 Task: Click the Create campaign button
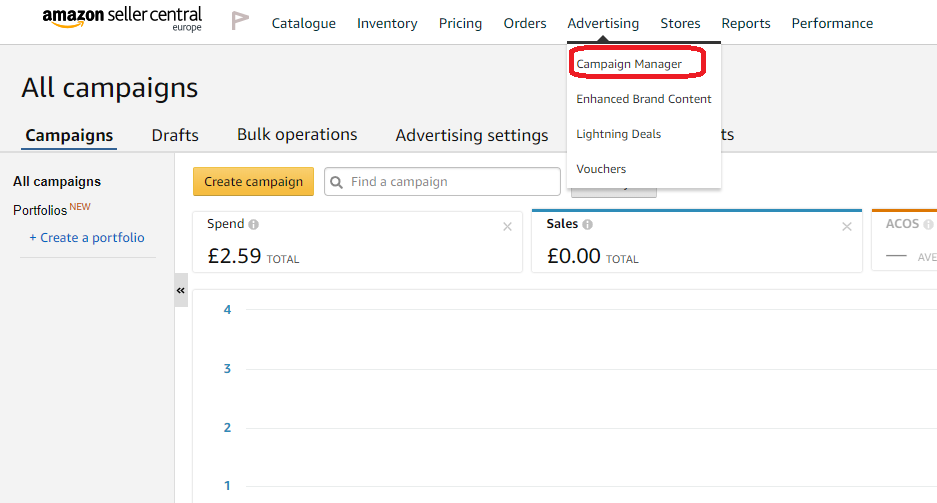[253, 182]
